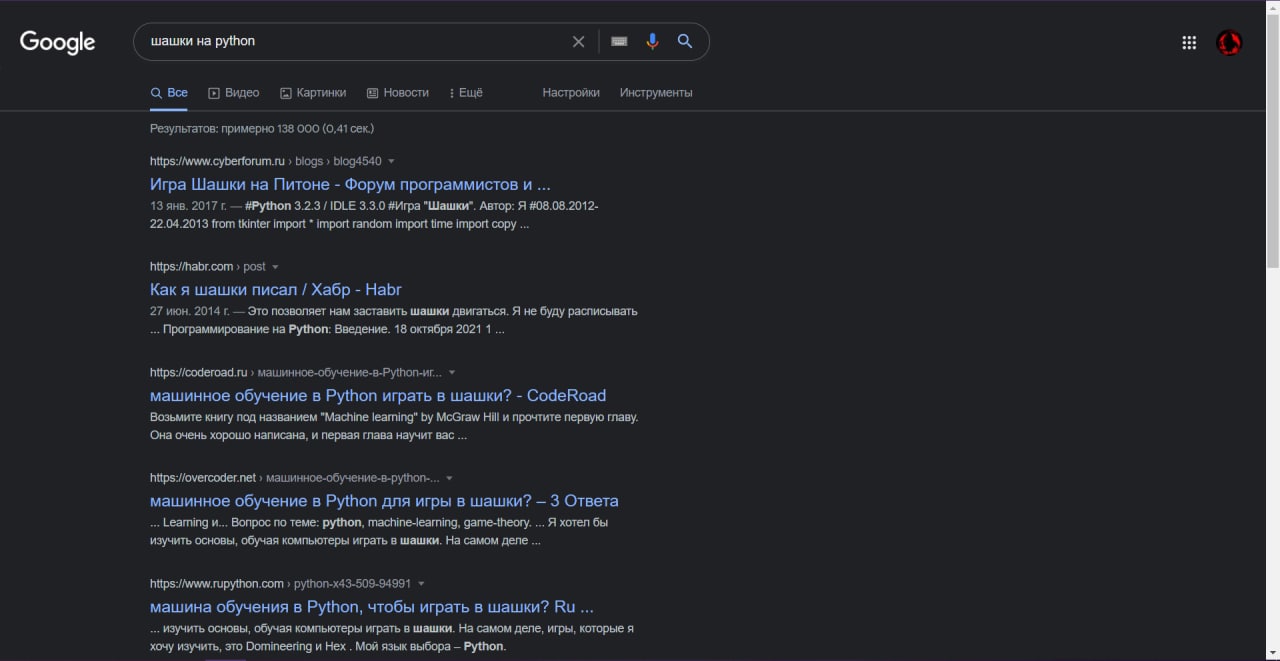The image size is (1280, 661).
Task: Click 'Результатов: примерно 138 000' stats text
Action: click(x=262, y=128)
